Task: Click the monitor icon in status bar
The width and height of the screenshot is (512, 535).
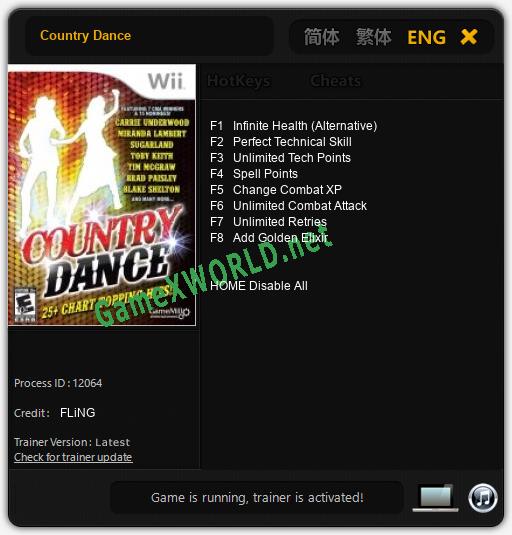Action: [435, 498]
